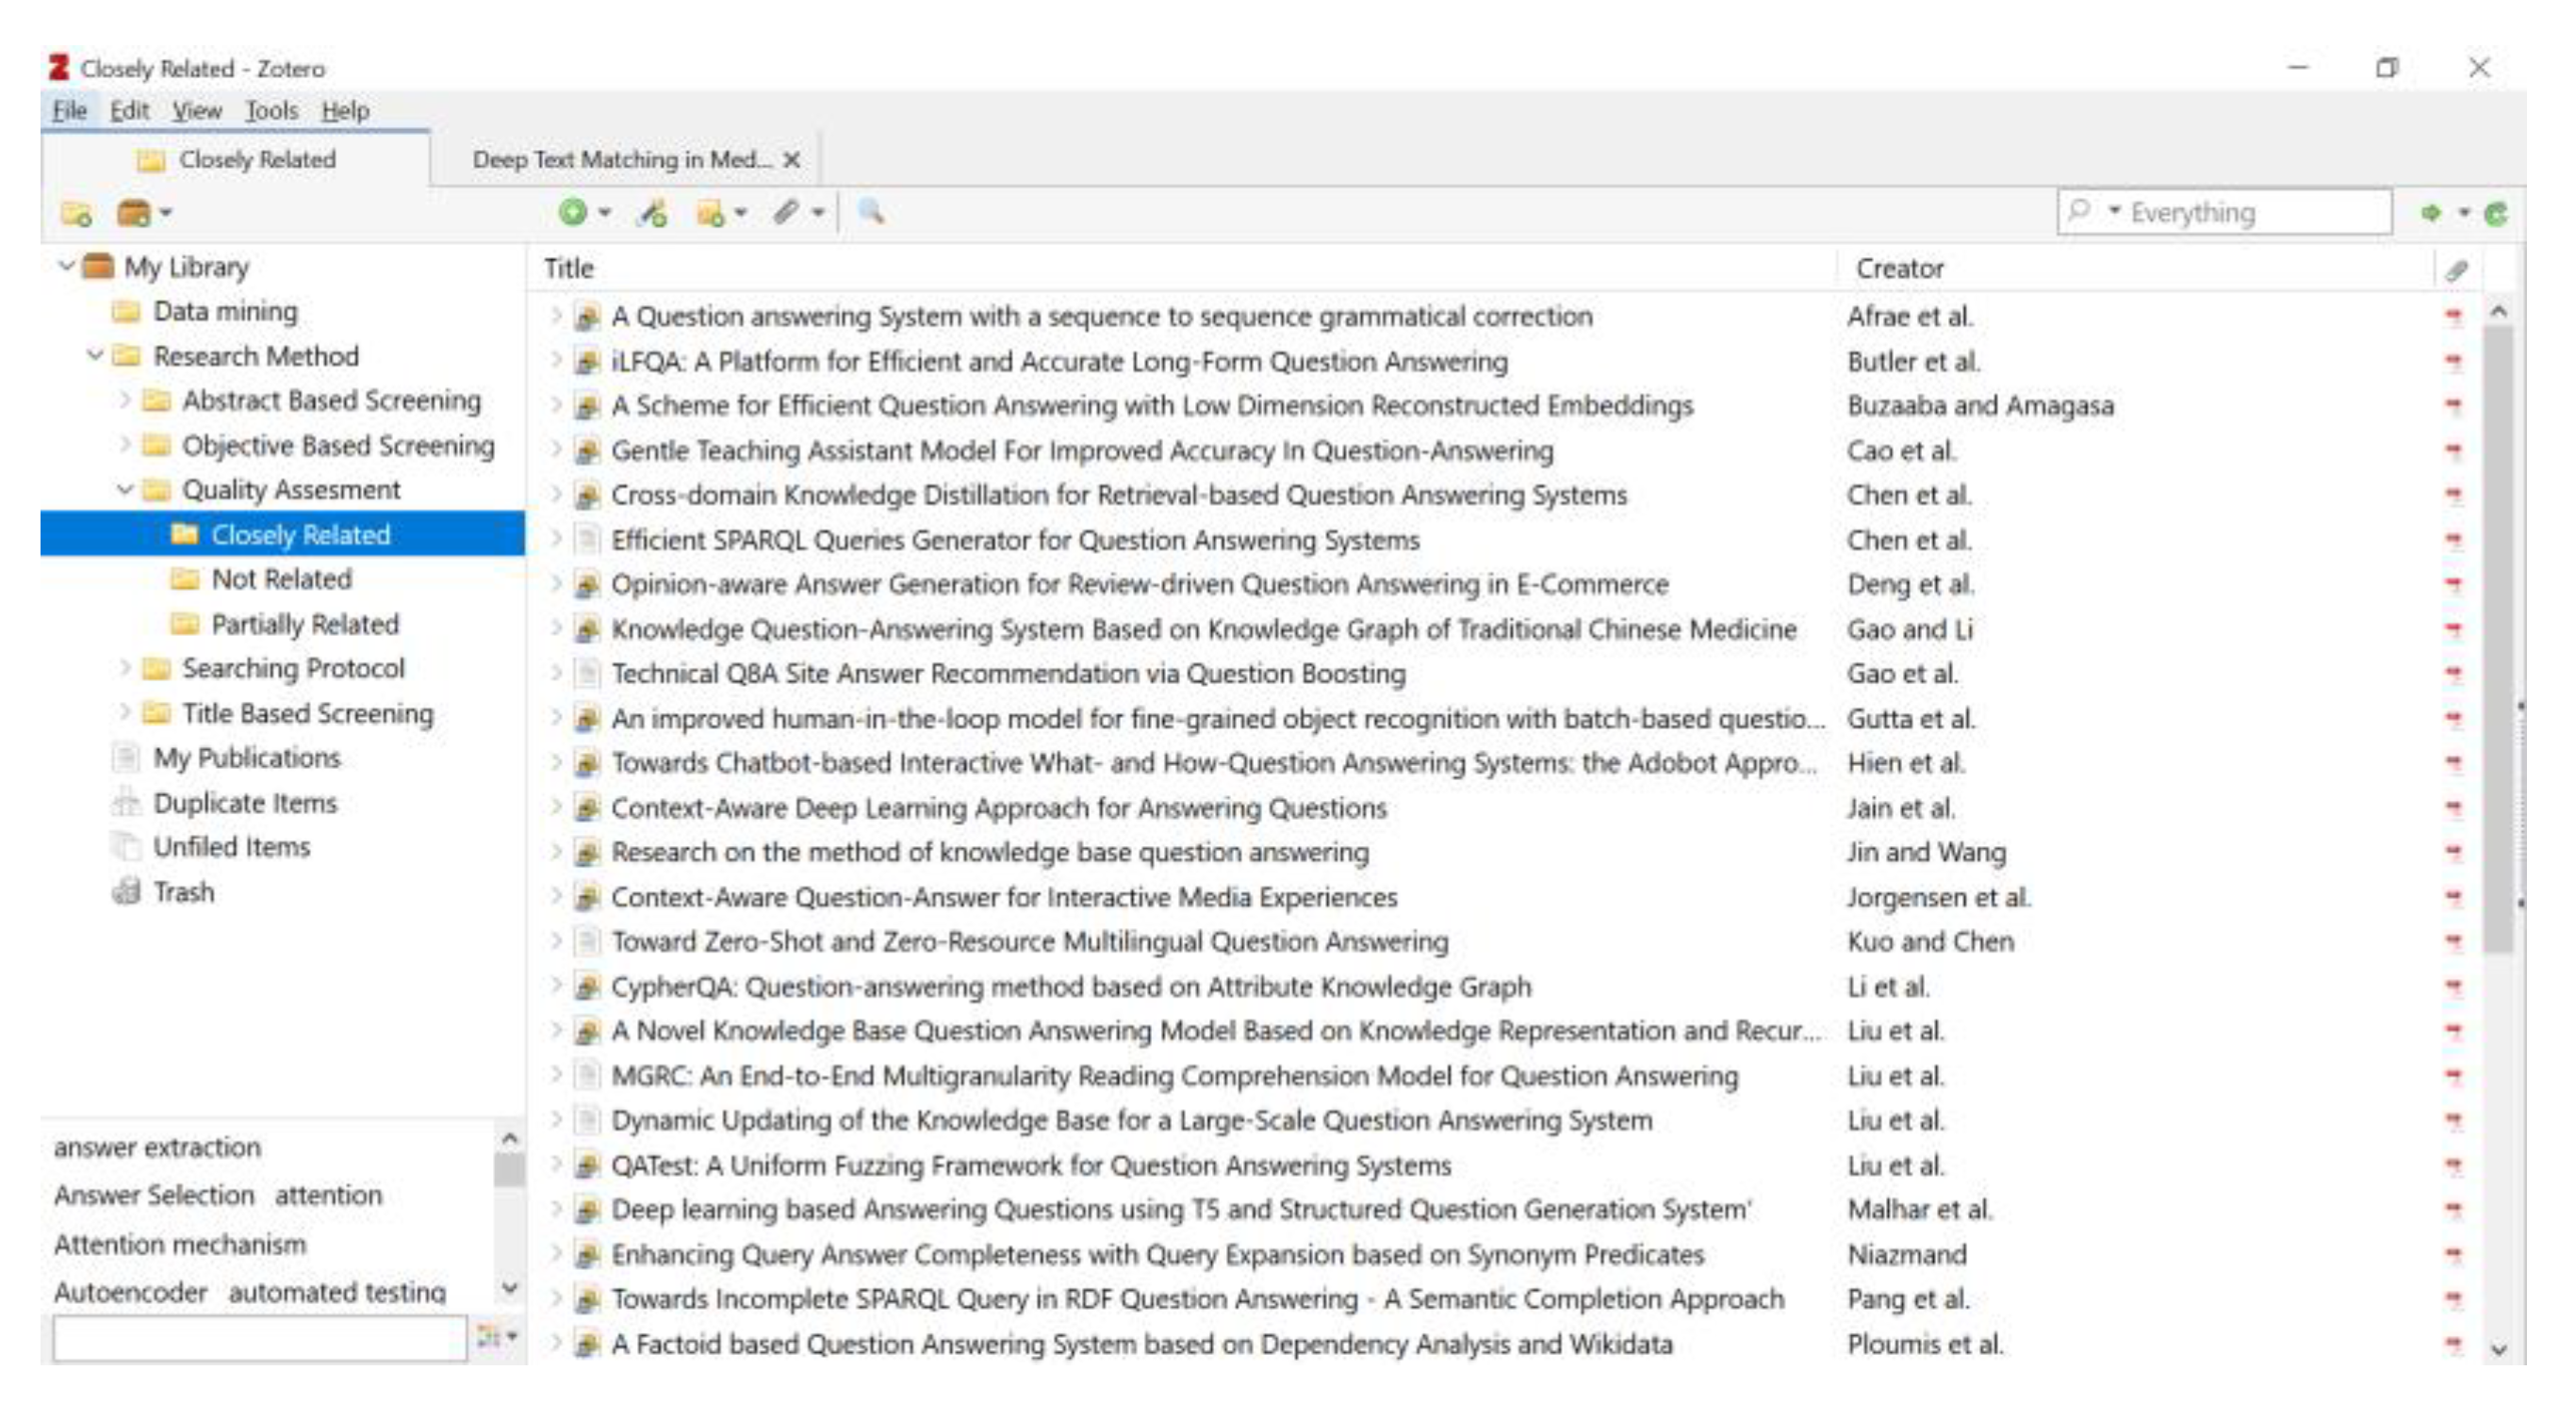Image resolution: width=2576 pixels, height=1419 pixels.
Task: Create a new collection
Action: click(x=75, y=211)
